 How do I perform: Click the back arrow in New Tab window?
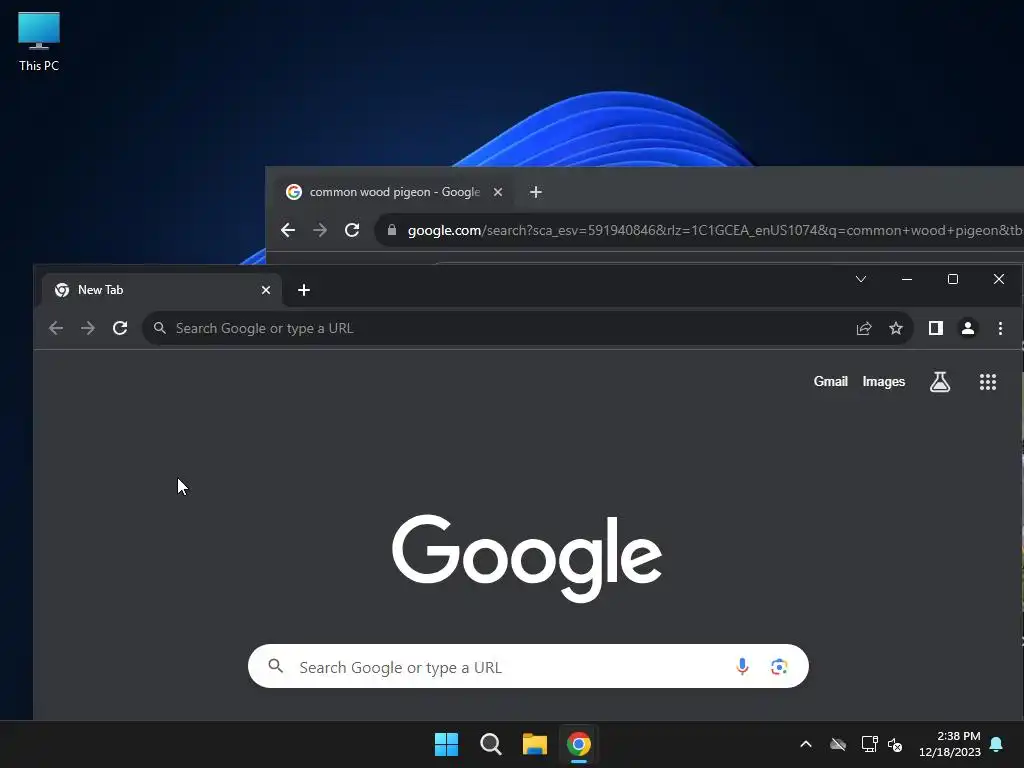coord(56,328)
